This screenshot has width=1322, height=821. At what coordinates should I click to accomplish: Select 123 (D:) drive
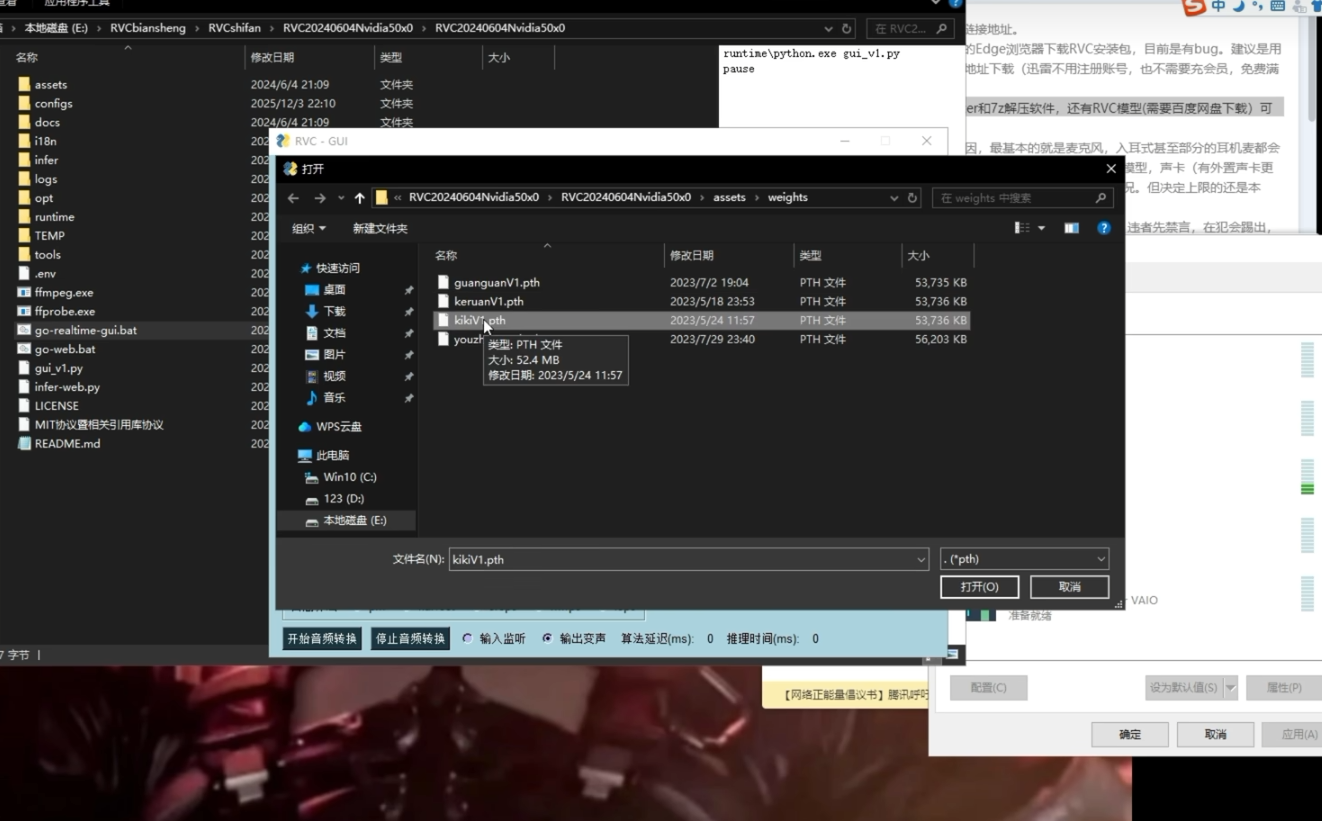click(343, 499)
